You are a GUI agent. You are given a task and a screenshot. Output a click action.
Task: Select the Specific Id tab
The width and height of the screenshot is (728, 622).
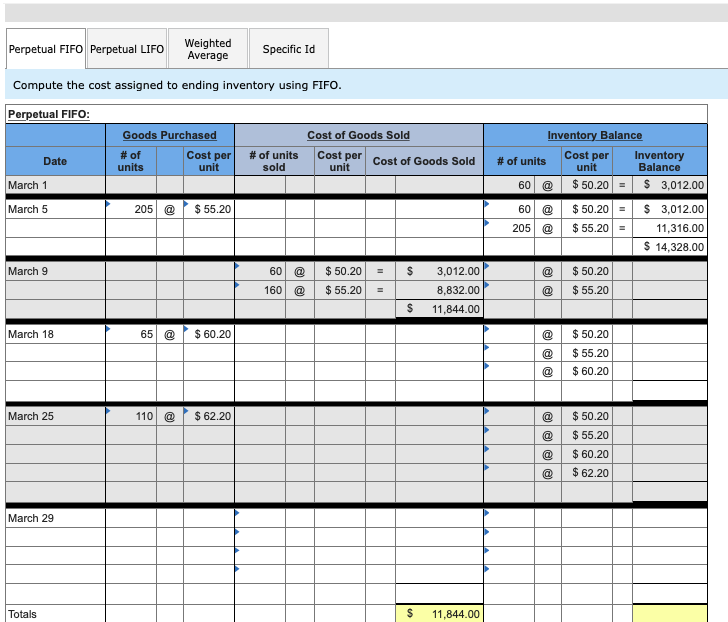pyautogui.click(x=289, y=49)
